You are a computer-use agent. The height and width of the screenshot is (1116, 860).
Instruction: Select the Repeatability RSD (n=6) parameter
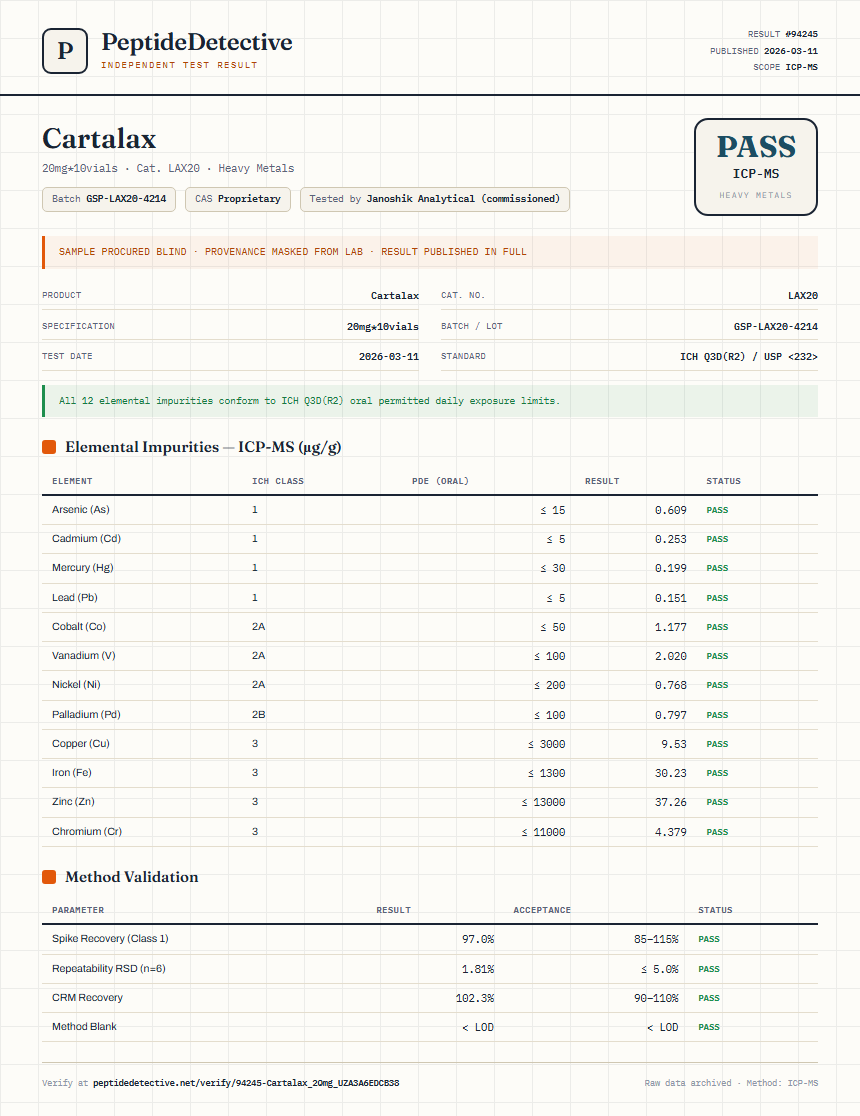point(109,969)
